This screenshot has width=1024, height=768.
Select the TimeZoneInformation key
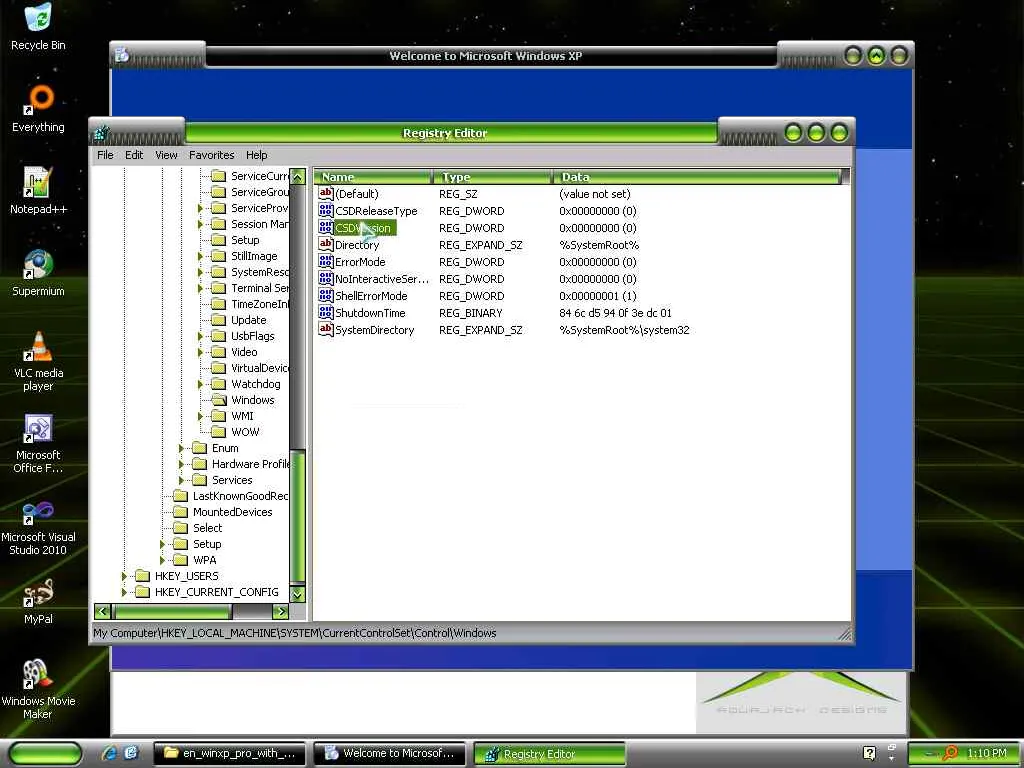pos(259,304)
